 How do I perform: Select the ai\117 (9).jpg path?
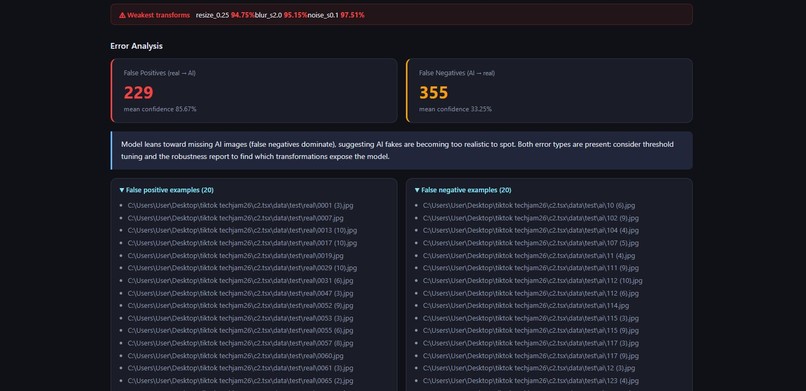click(x=531, y=356)
